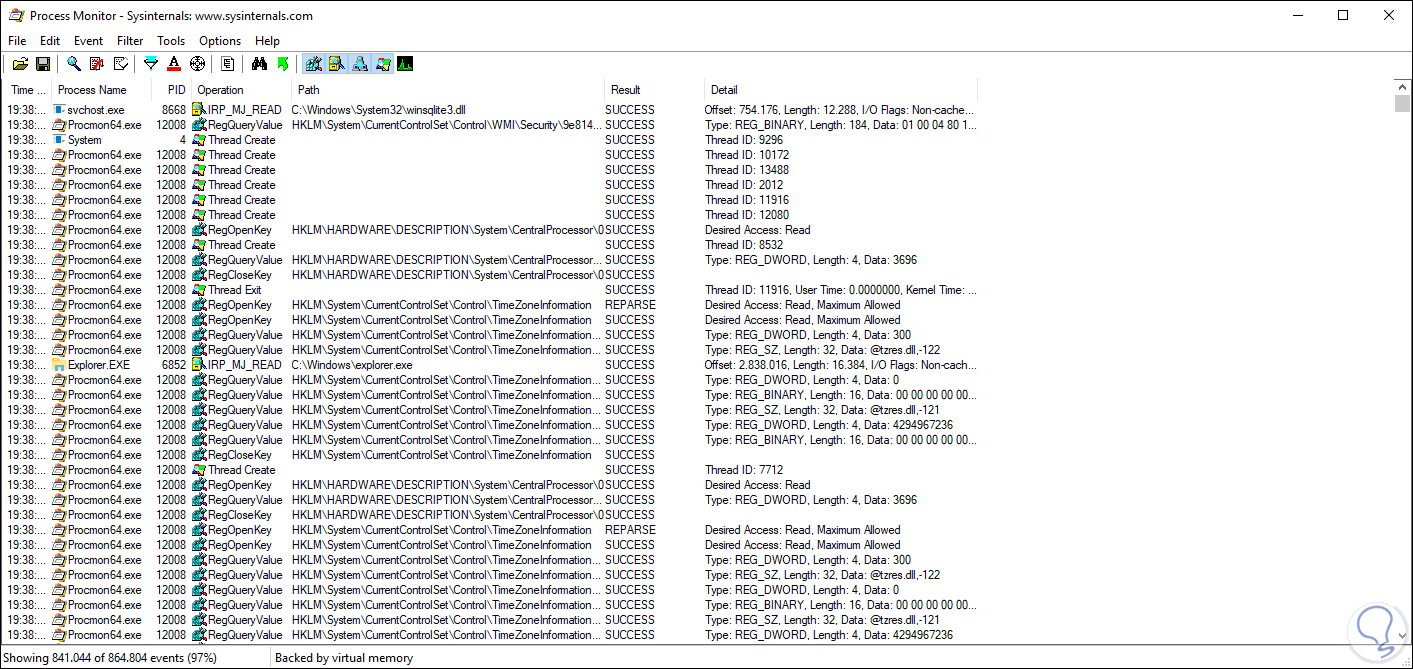Screen dimensions: 1413x669
Task: Select the Explorer.EXE process row
Action: 491,365
